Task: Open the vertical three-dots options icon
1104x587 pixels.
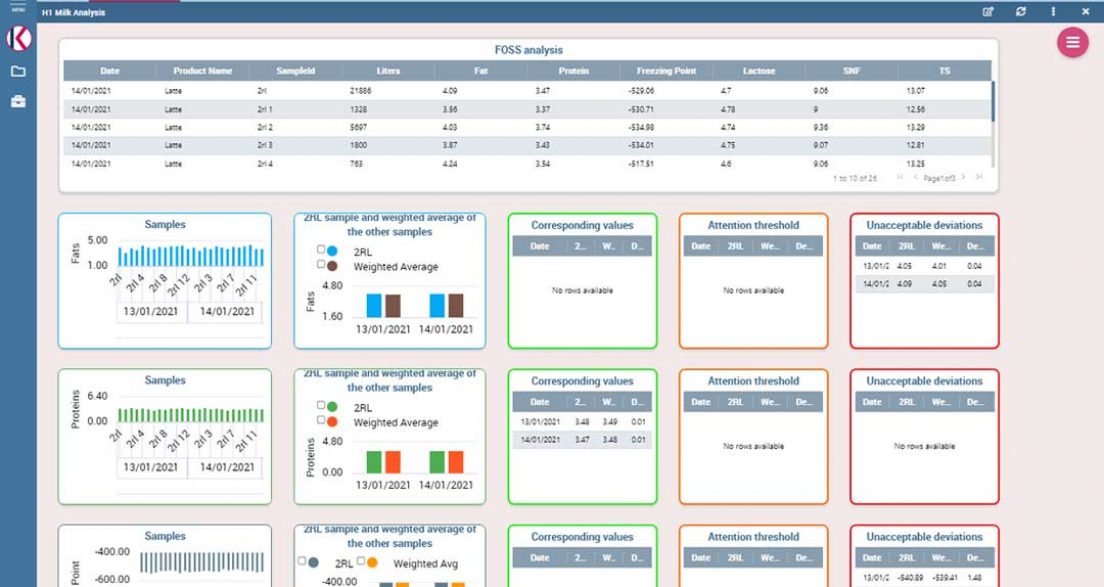Action: 1053,11
